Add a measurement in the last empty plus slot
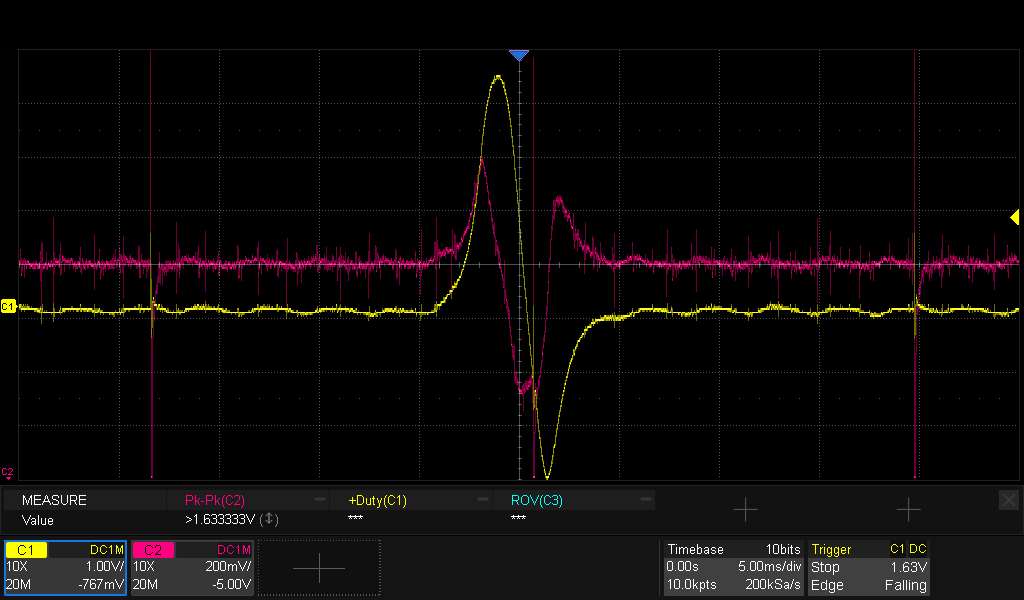Screen dimensions: 1024x600 tap(907, 510)
